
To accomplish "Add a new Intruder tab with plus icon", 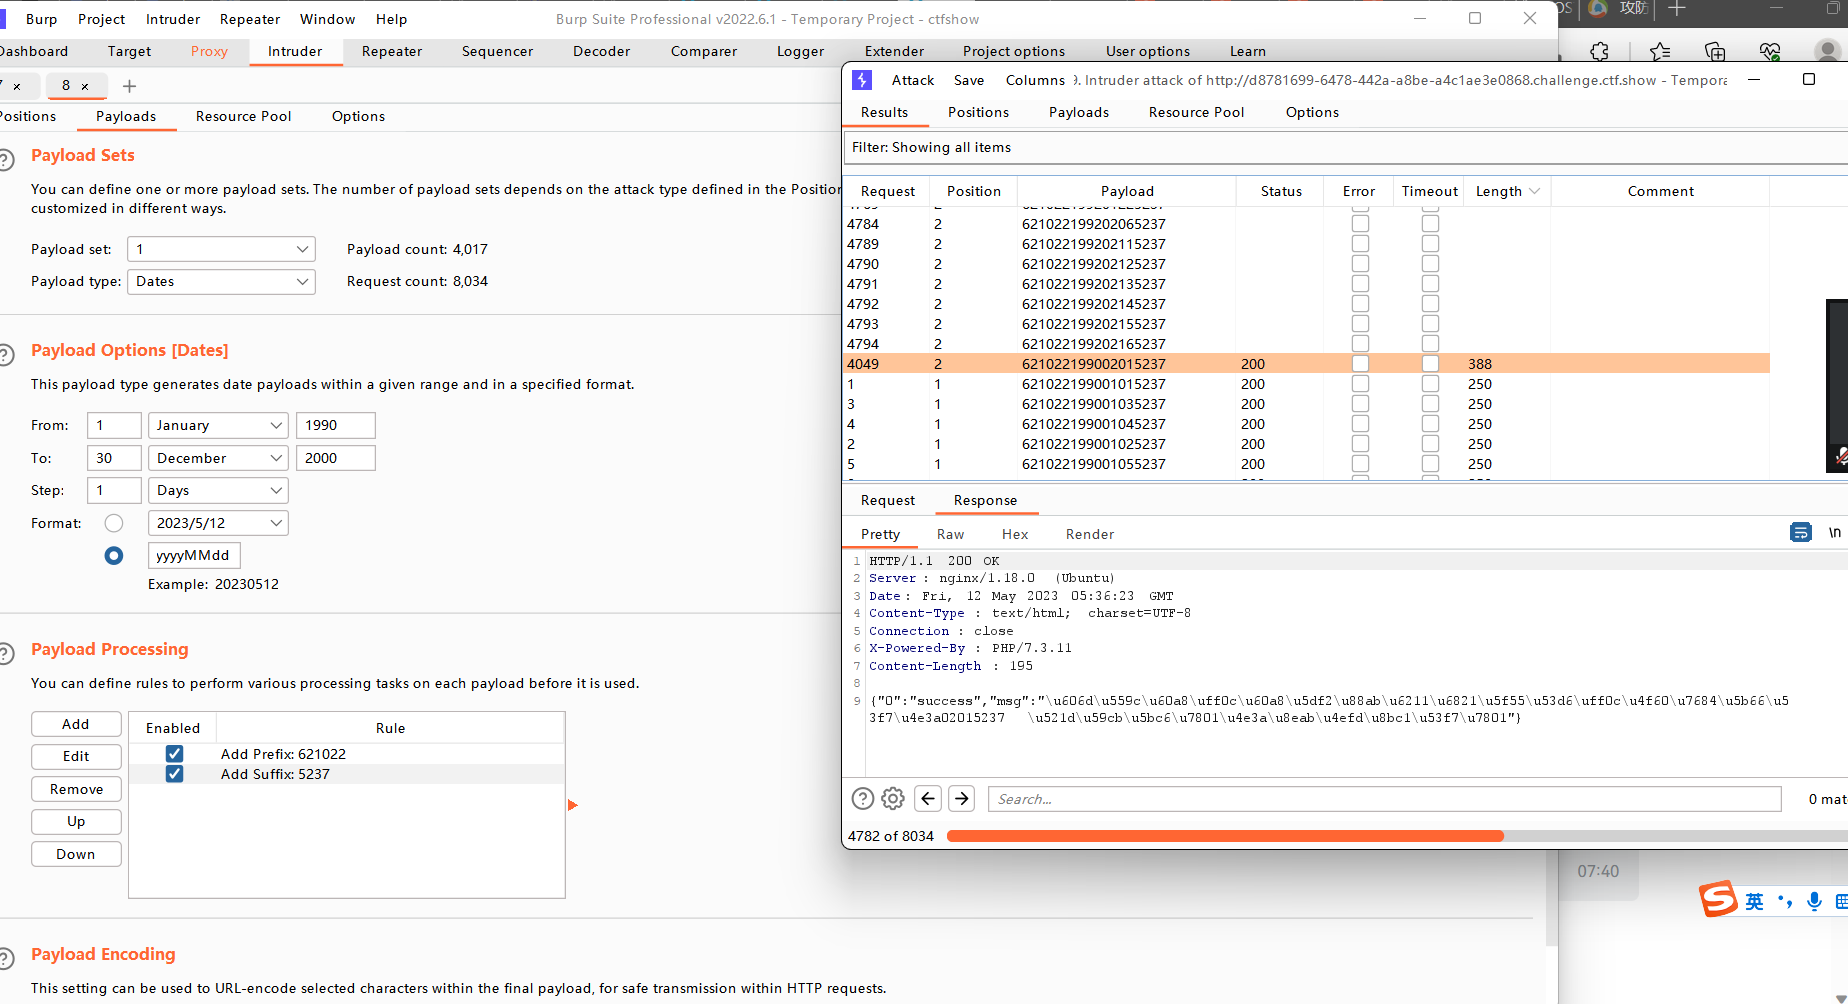I will click(x=129, y=86).
